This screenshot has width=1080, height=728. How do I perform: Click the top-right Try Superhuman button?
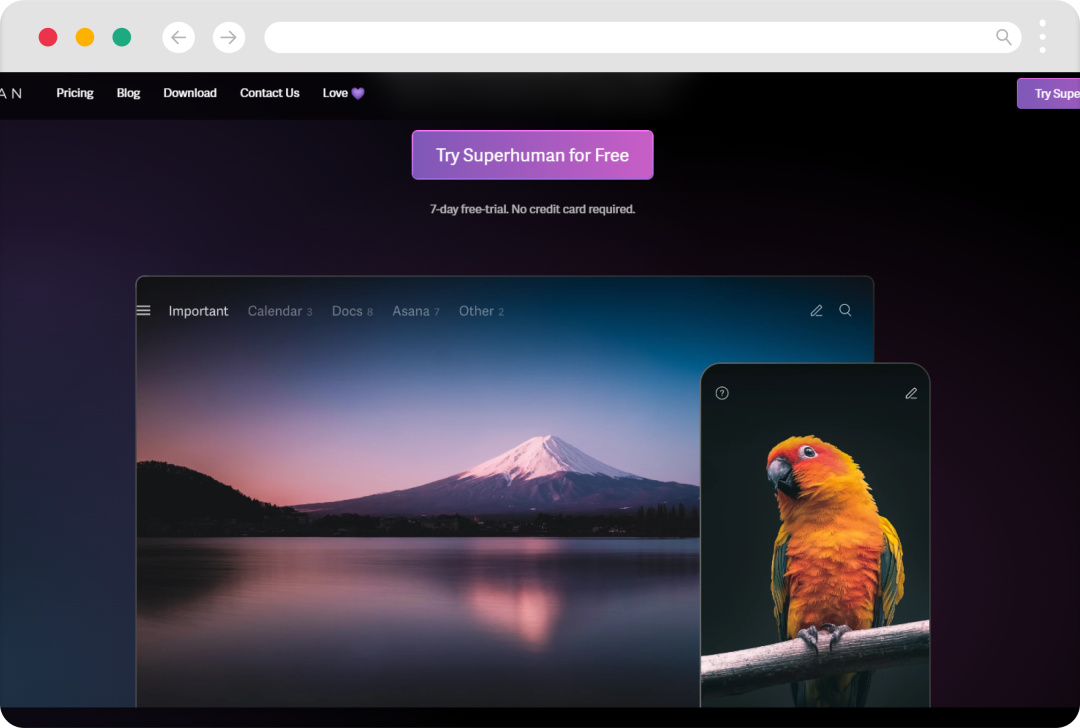click(1048, 94)
